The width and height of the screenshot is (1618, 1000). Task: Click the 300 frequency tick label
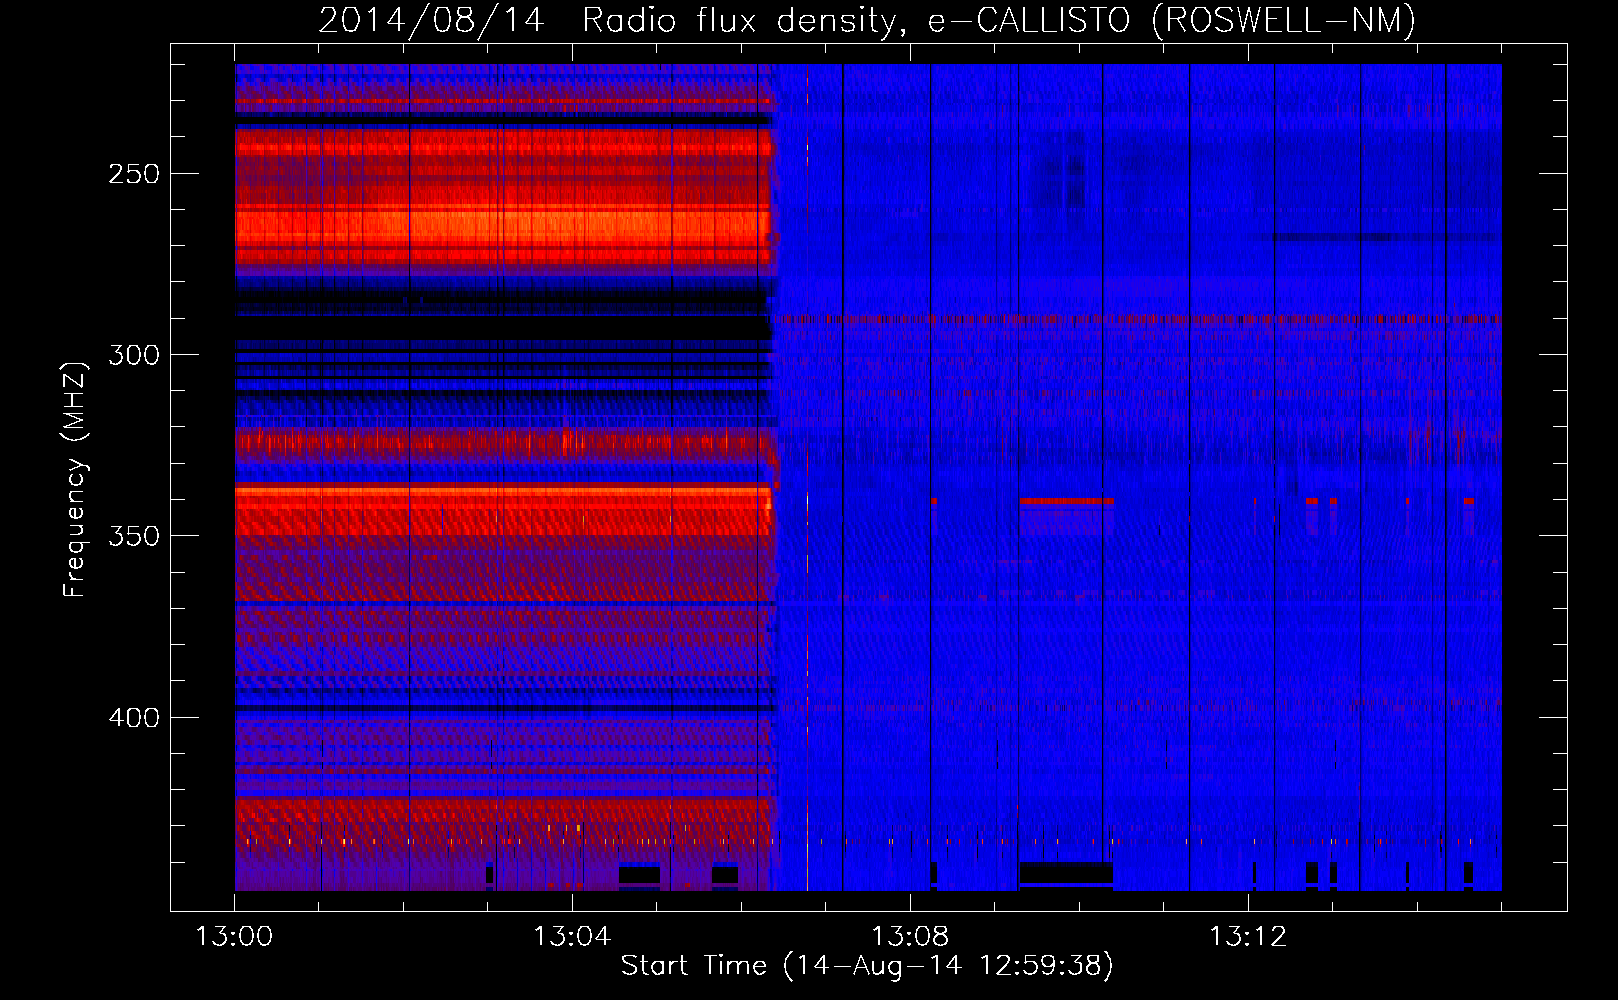[134, 355]
